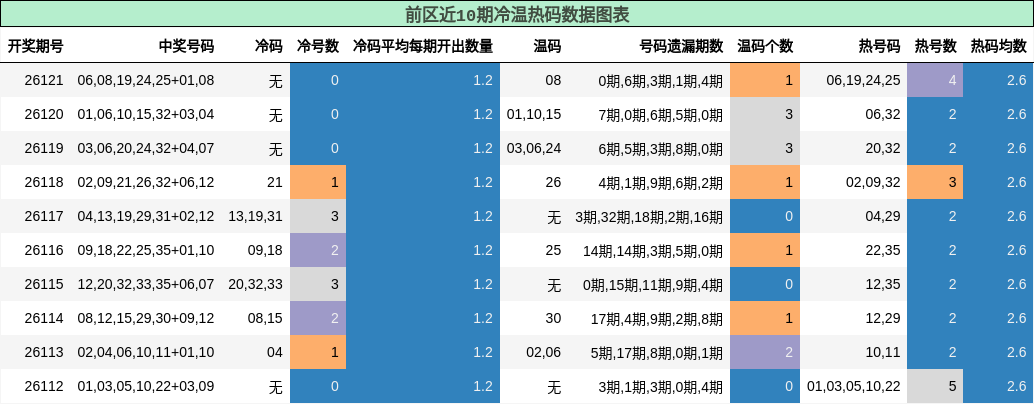
Task: Select hot numbers cell 10,11
Action: click(x=883, y=352)
